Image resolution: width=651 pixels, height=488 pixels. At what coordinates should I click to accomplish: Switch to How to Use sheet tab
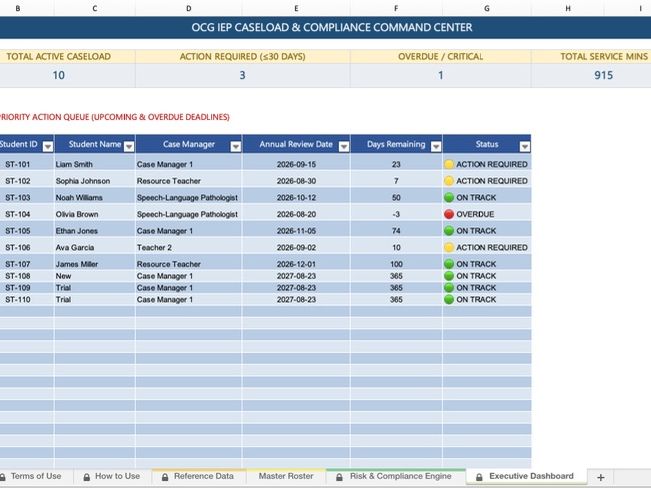pos(112,476)
